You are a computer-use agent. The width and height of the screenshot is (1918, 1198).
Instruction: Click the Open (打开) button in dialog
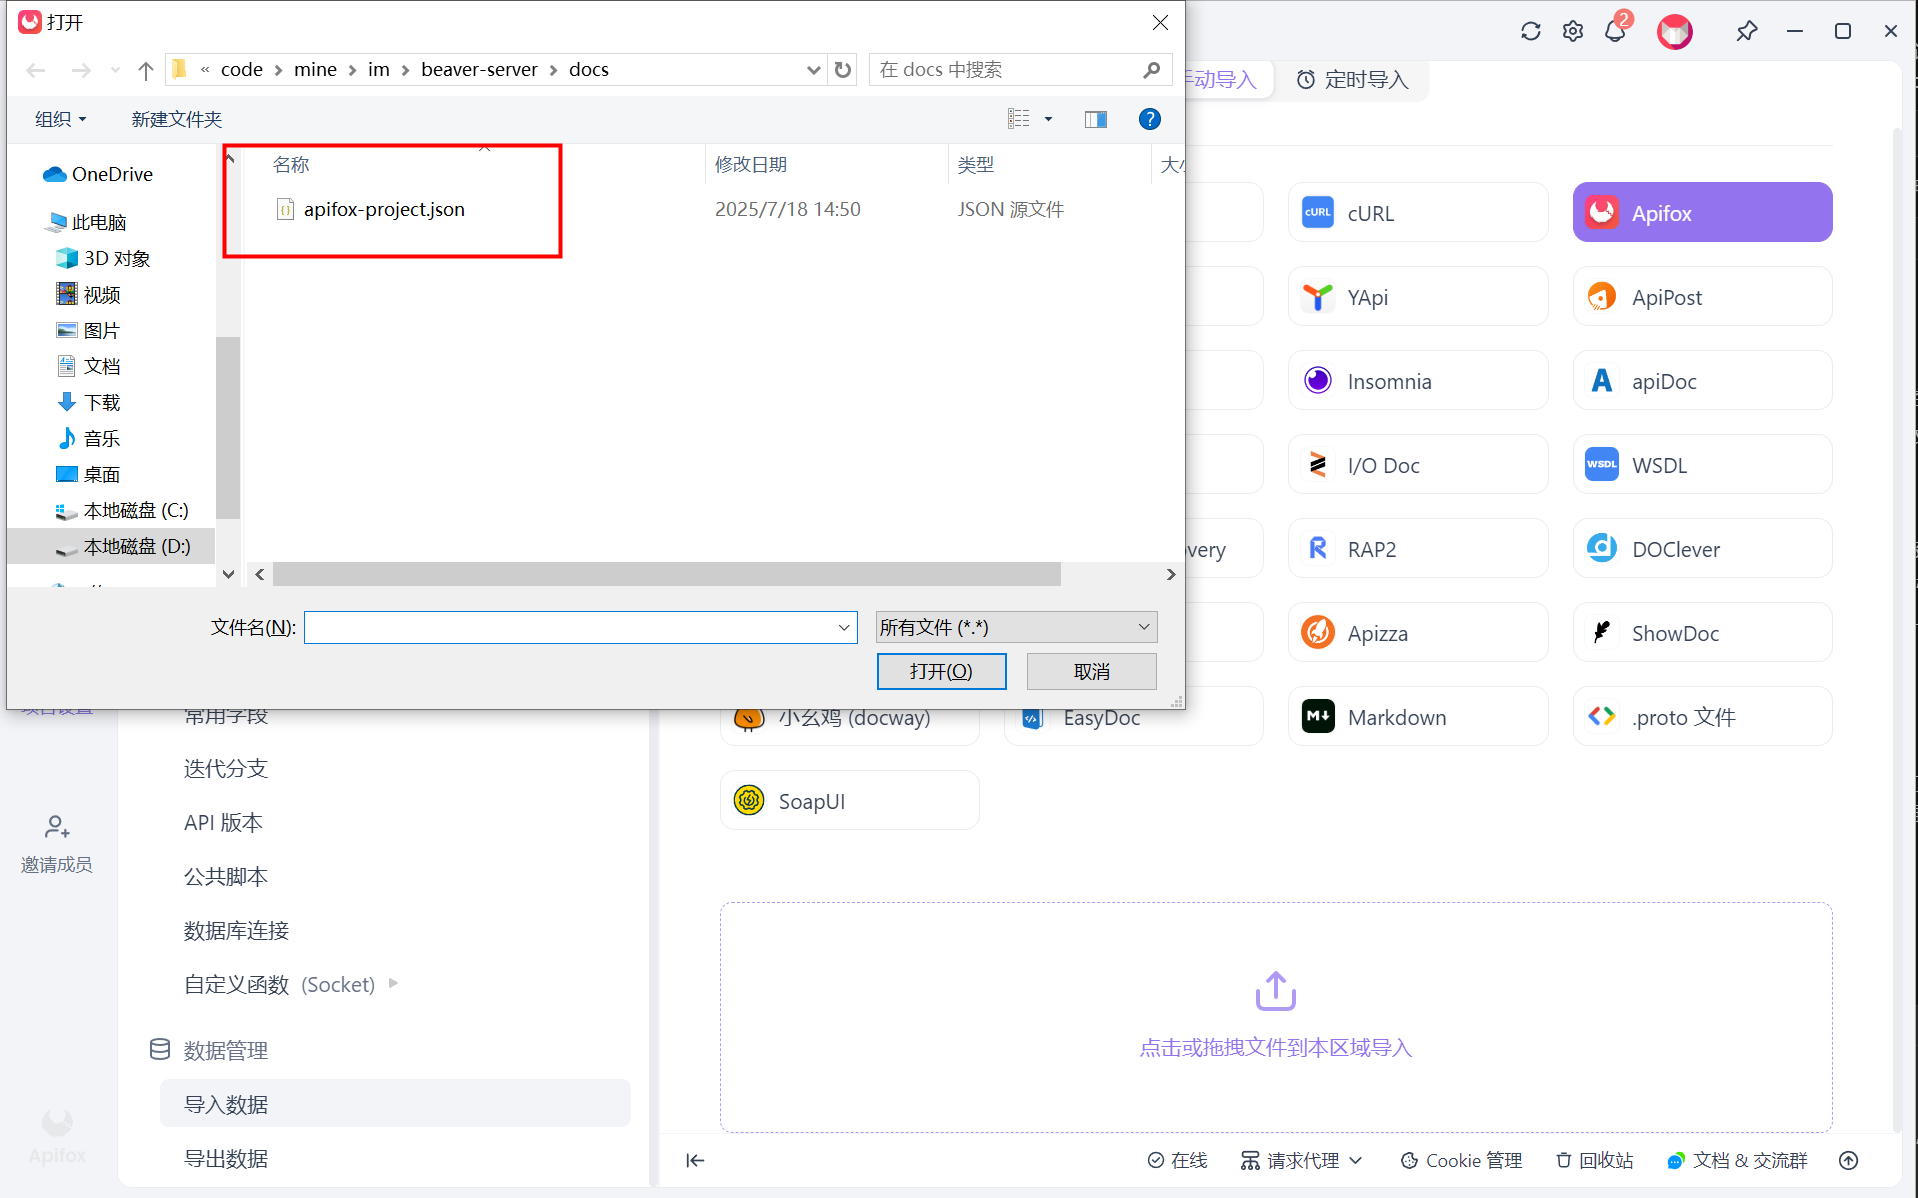click(941, 671)
